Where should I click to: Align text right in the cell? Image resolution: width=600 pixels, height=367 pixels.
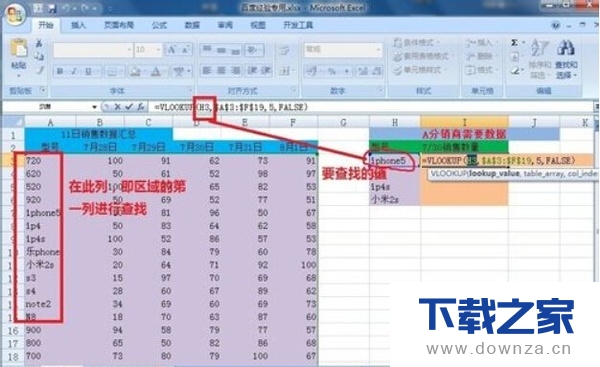click(235, 71)
